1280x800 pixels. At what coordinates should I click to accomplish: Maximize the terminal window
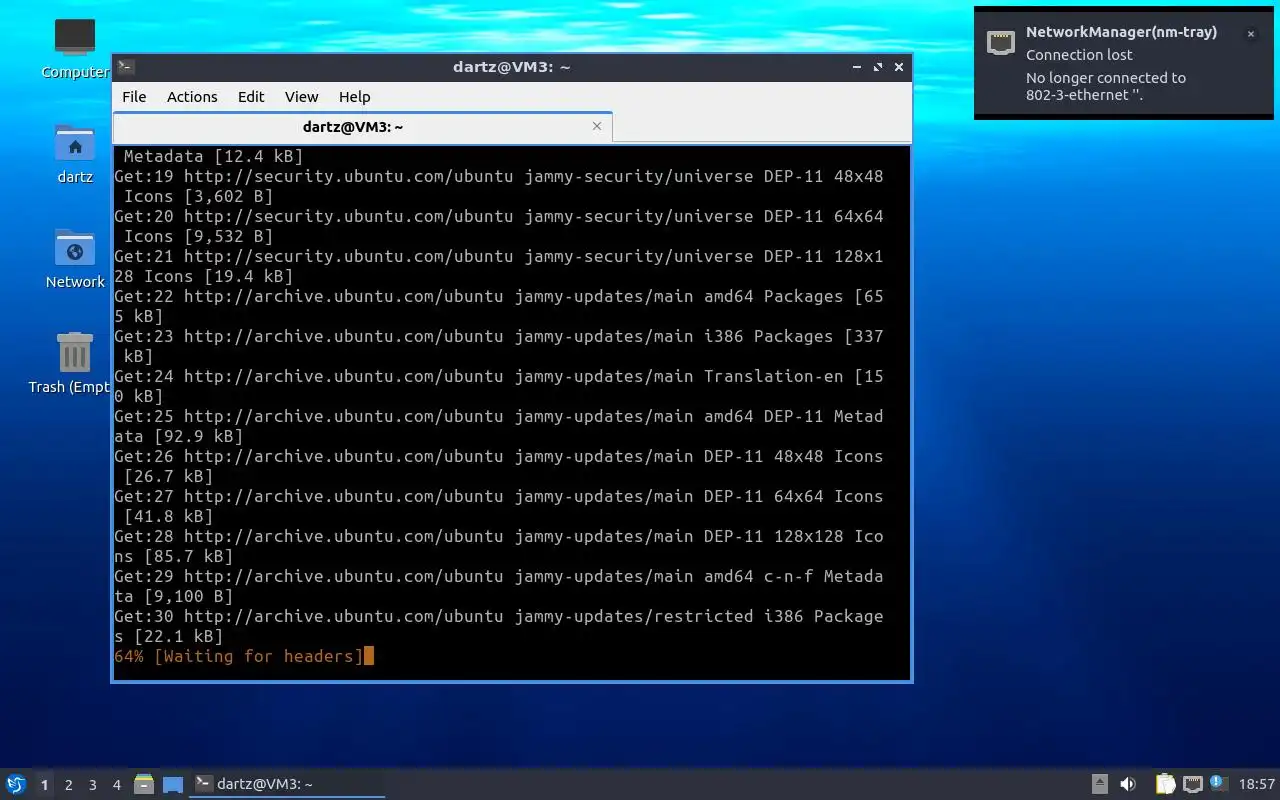click(x=878, y=67)
